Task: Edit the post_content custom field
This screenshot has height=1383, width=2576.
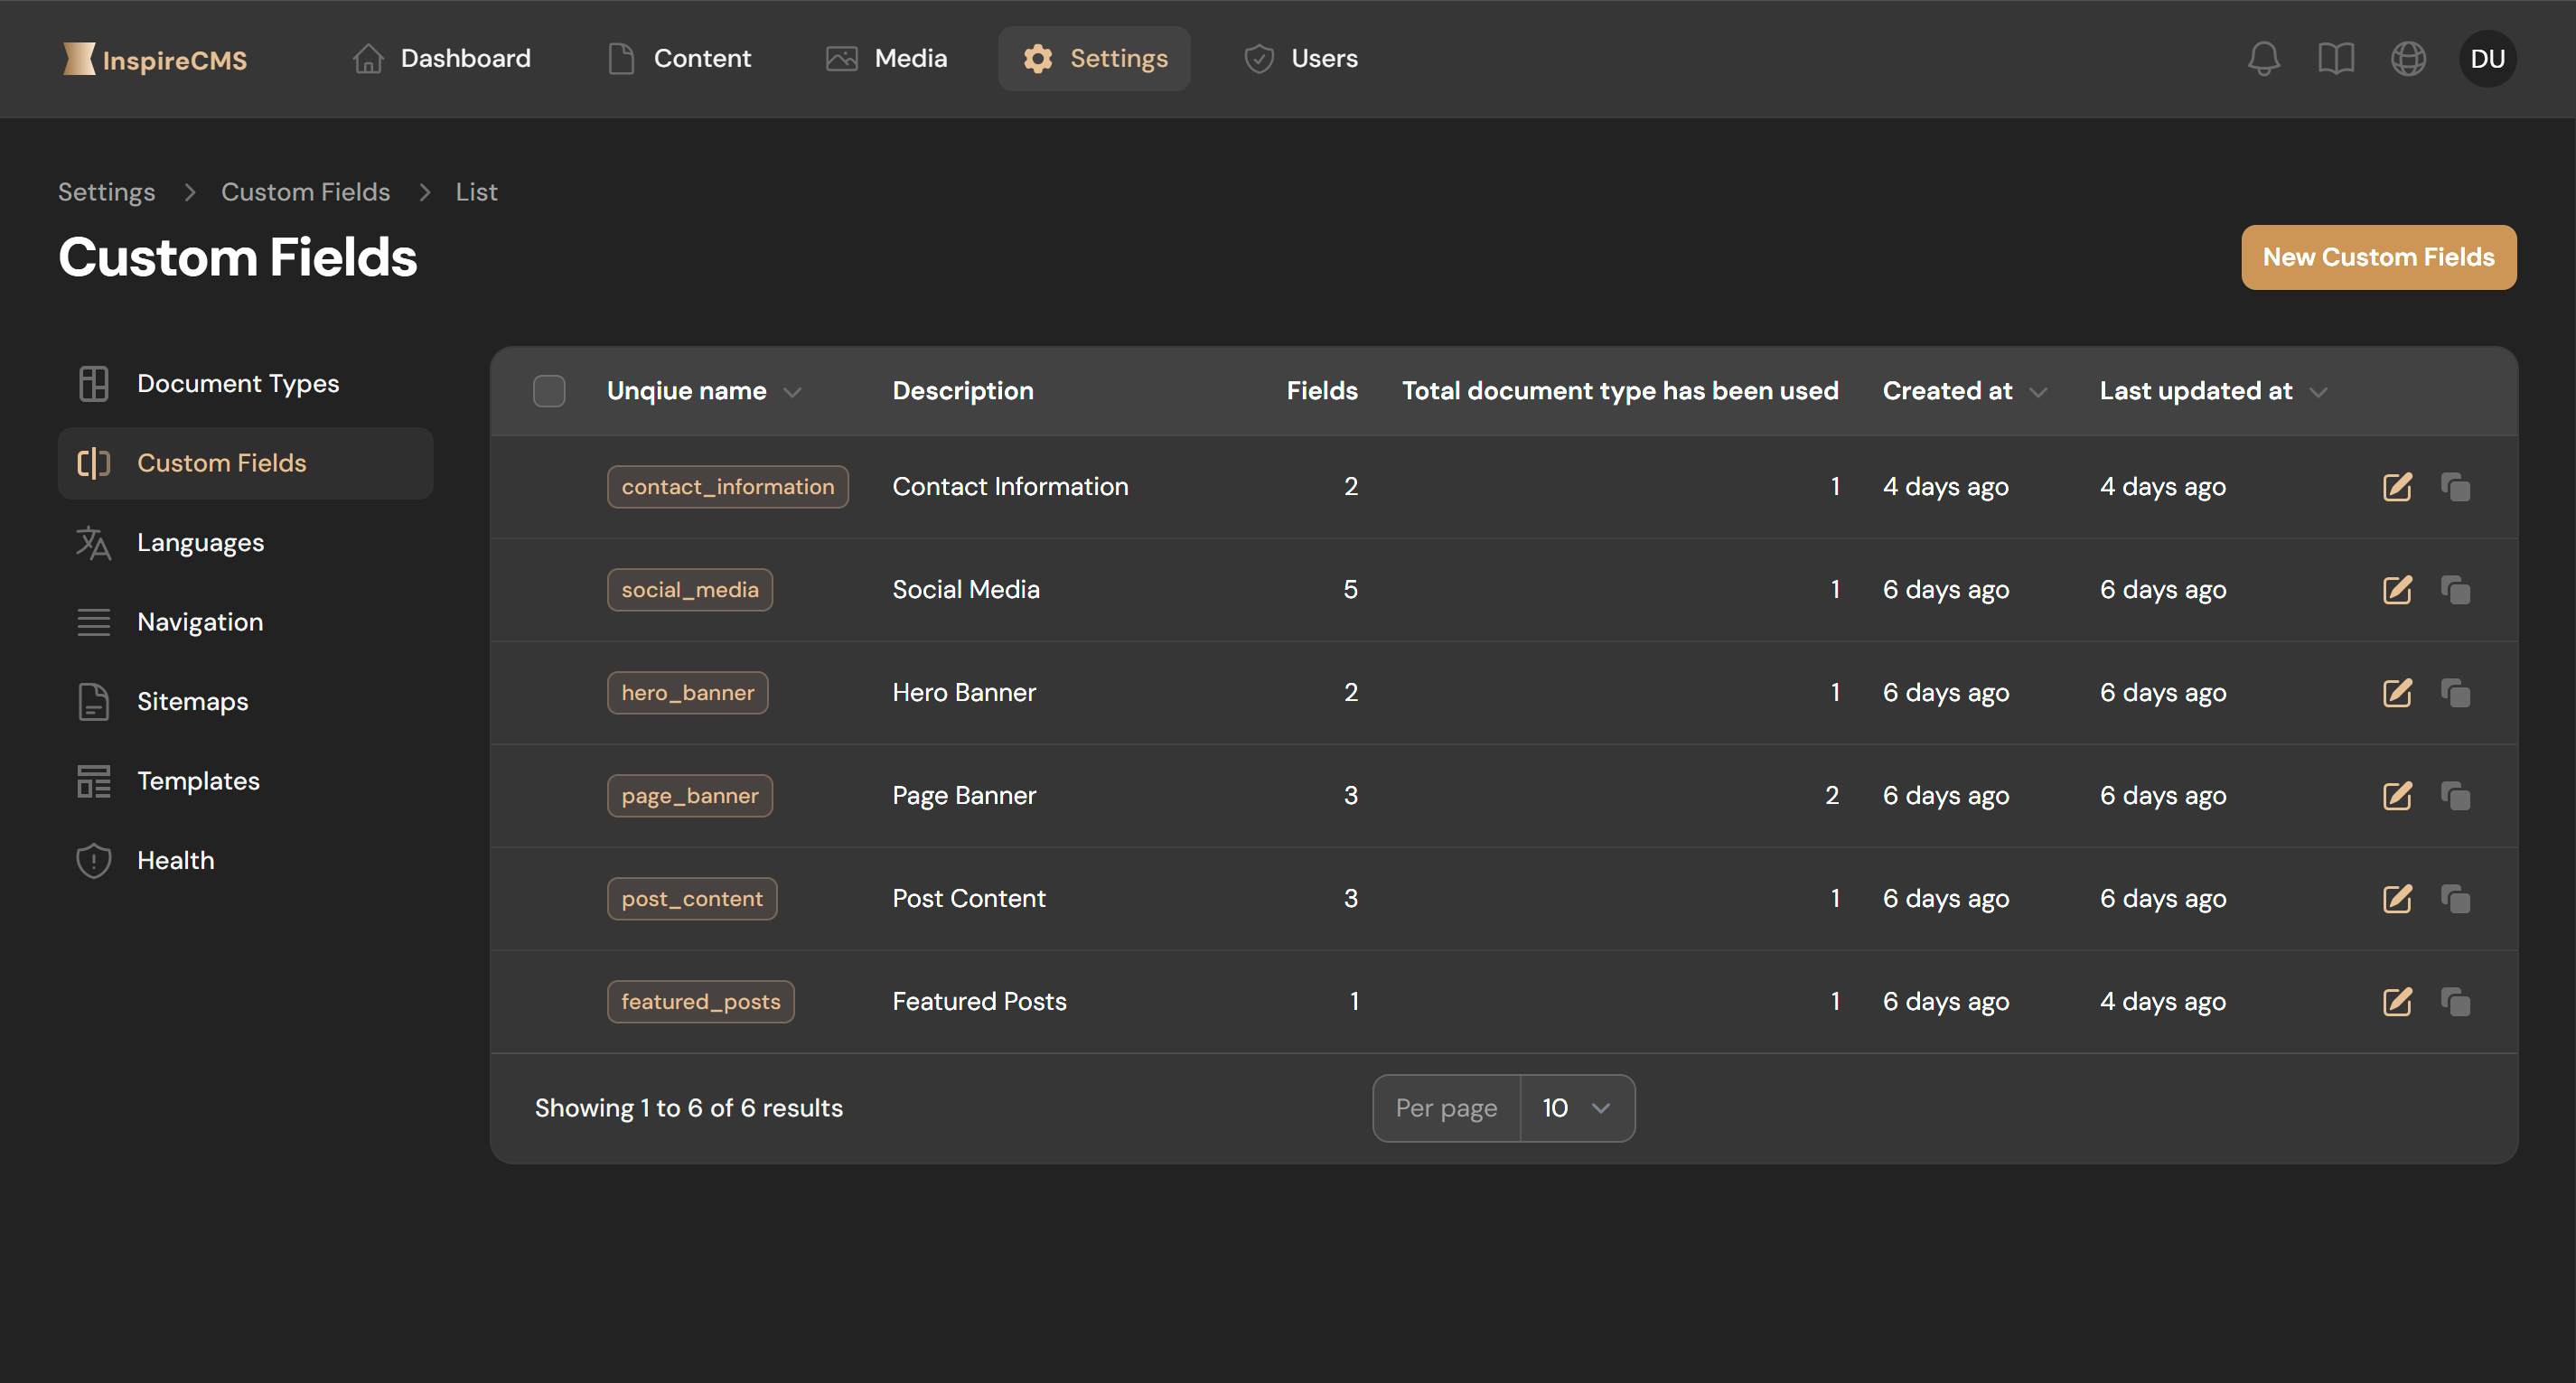Action: click(x=2397, y=899)
